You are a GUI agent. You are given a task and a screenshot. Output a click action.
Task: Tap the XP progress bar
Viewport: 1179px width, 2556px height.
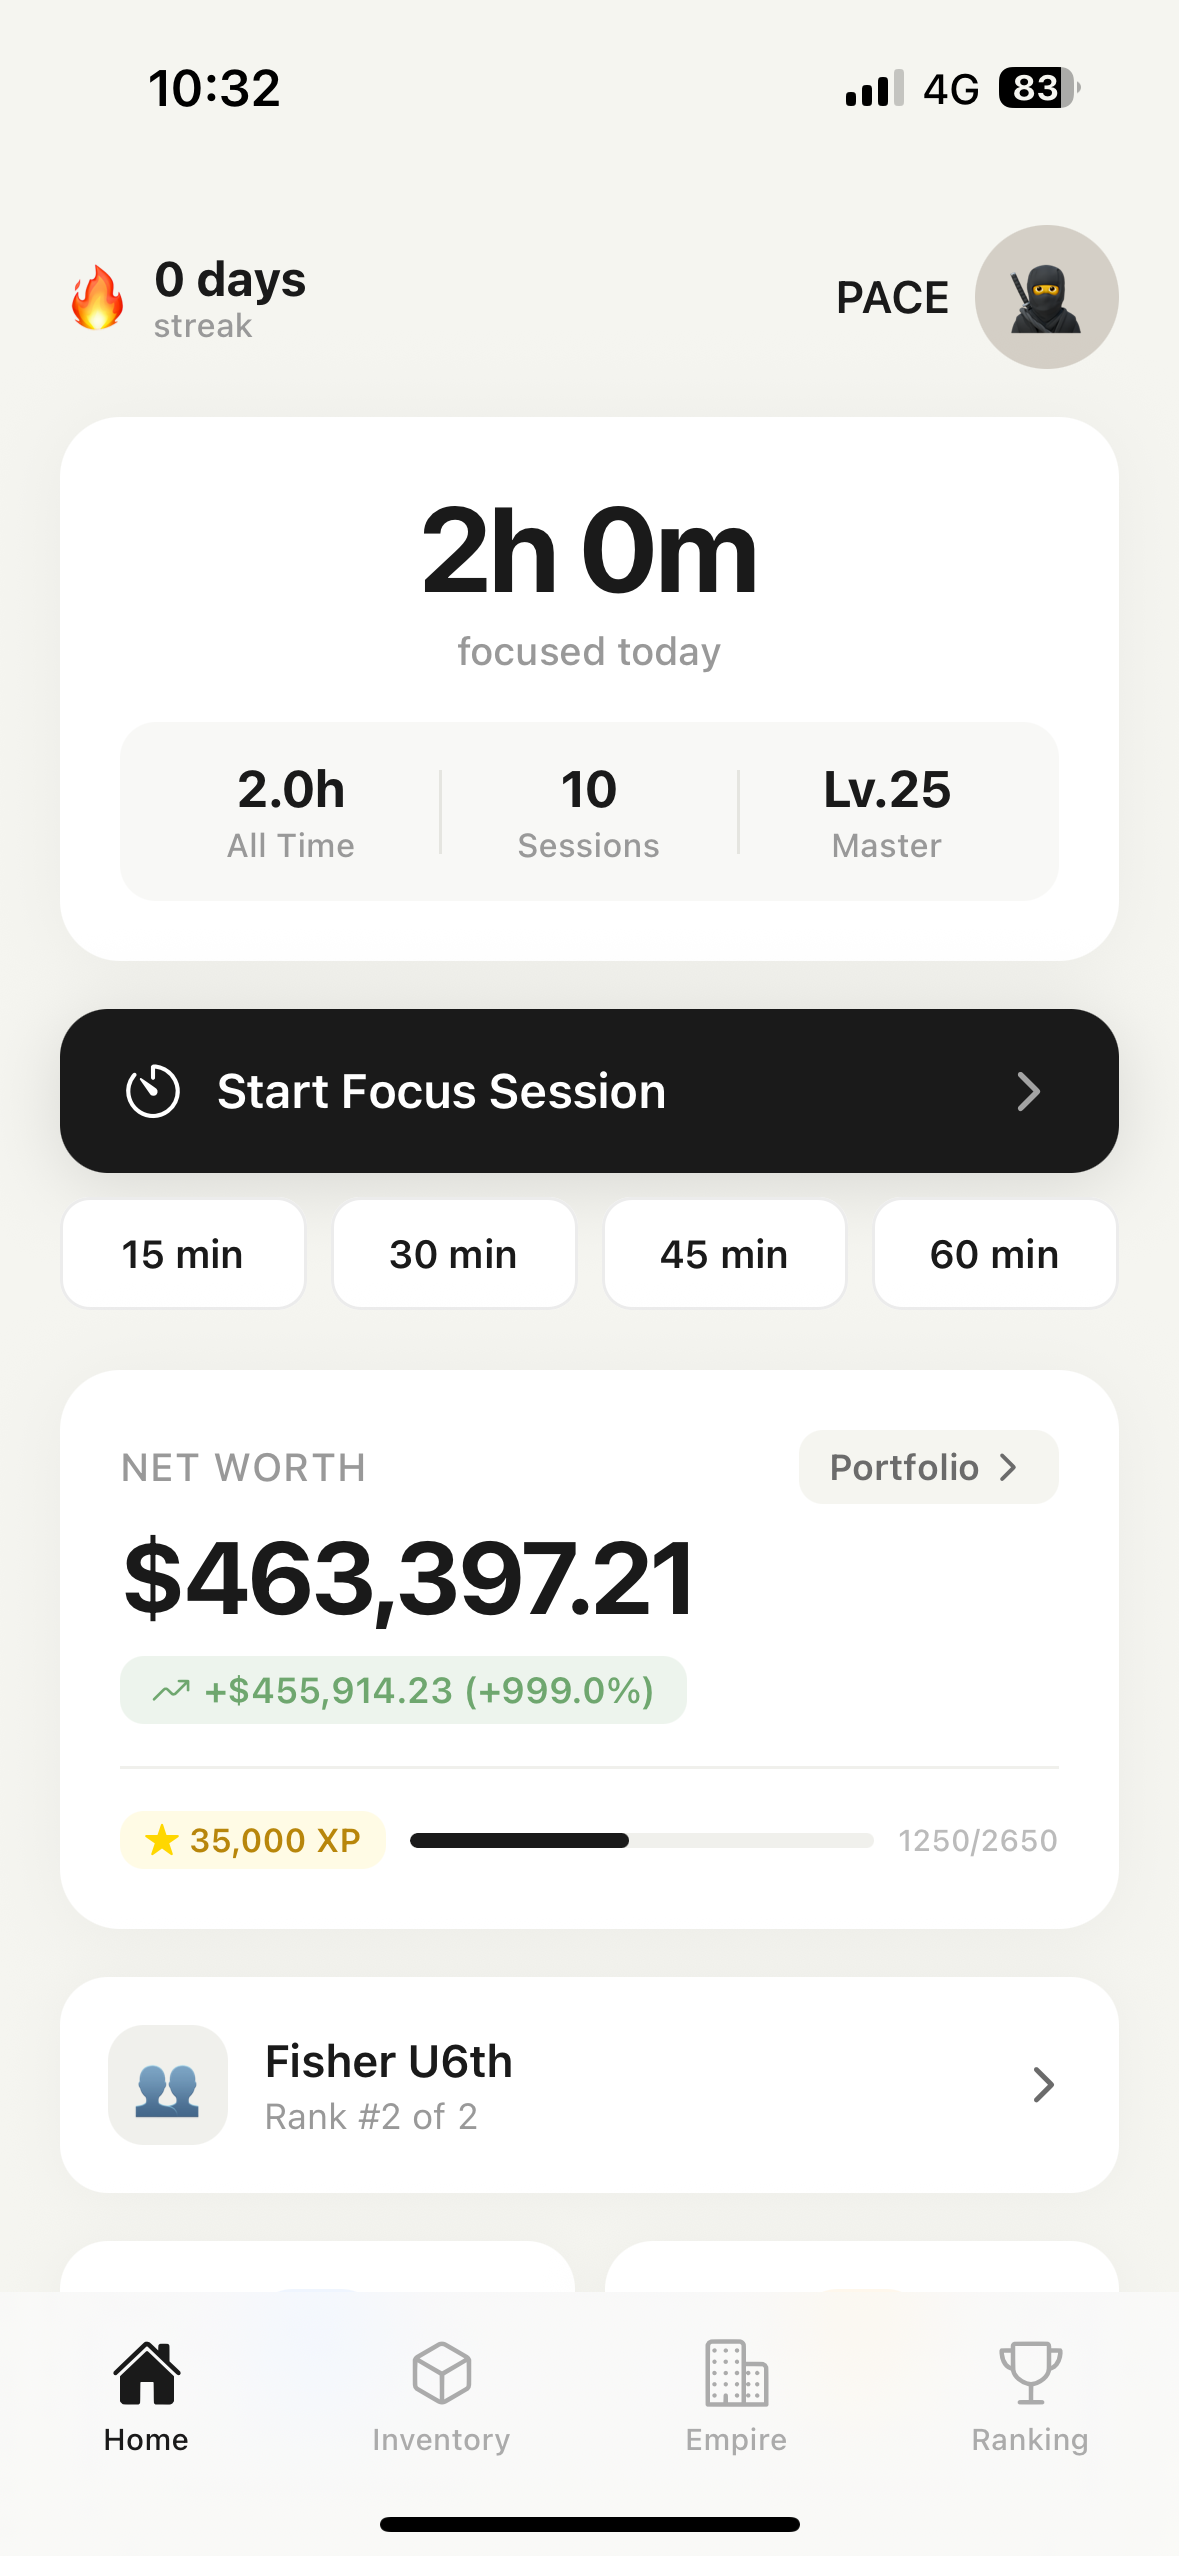click(641, 1840)
